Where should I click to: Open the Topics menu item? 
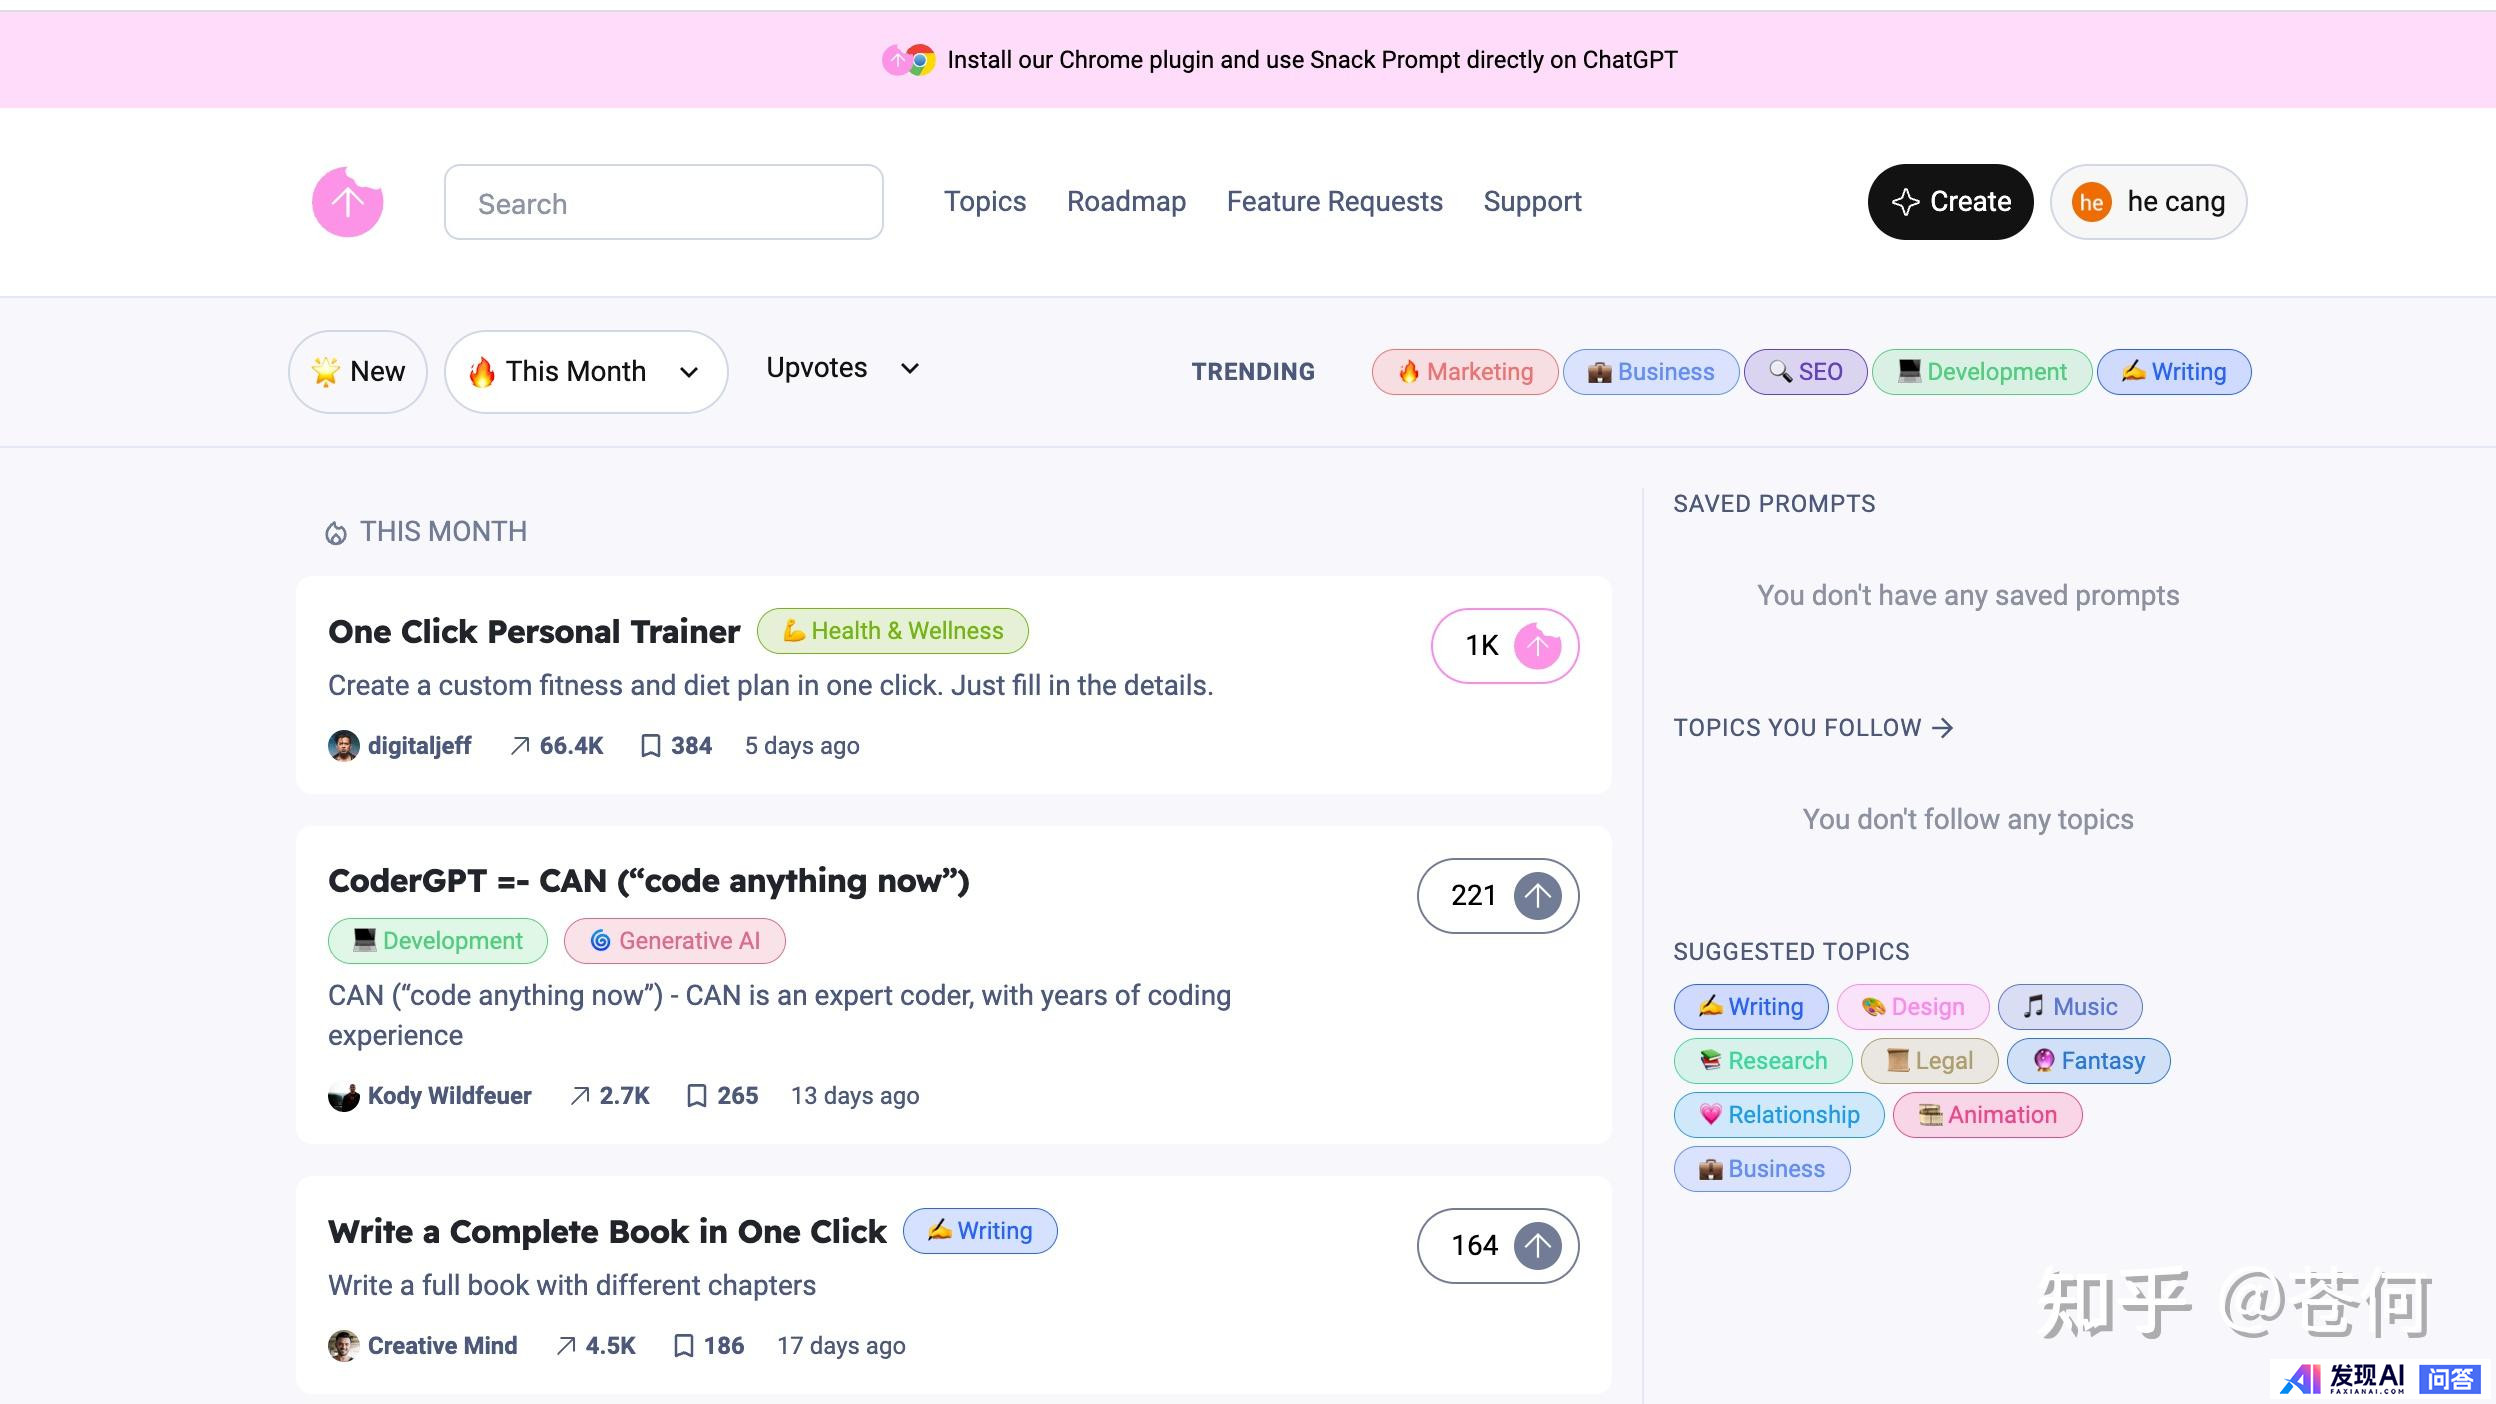click(985, 202)
